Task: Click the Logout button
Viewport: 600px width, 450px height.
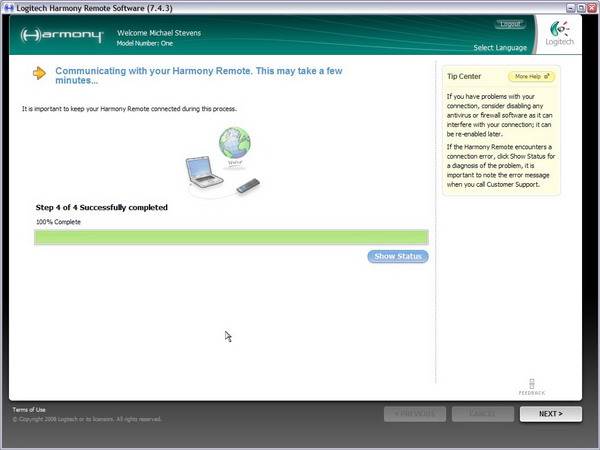Action: click(510, 24)
